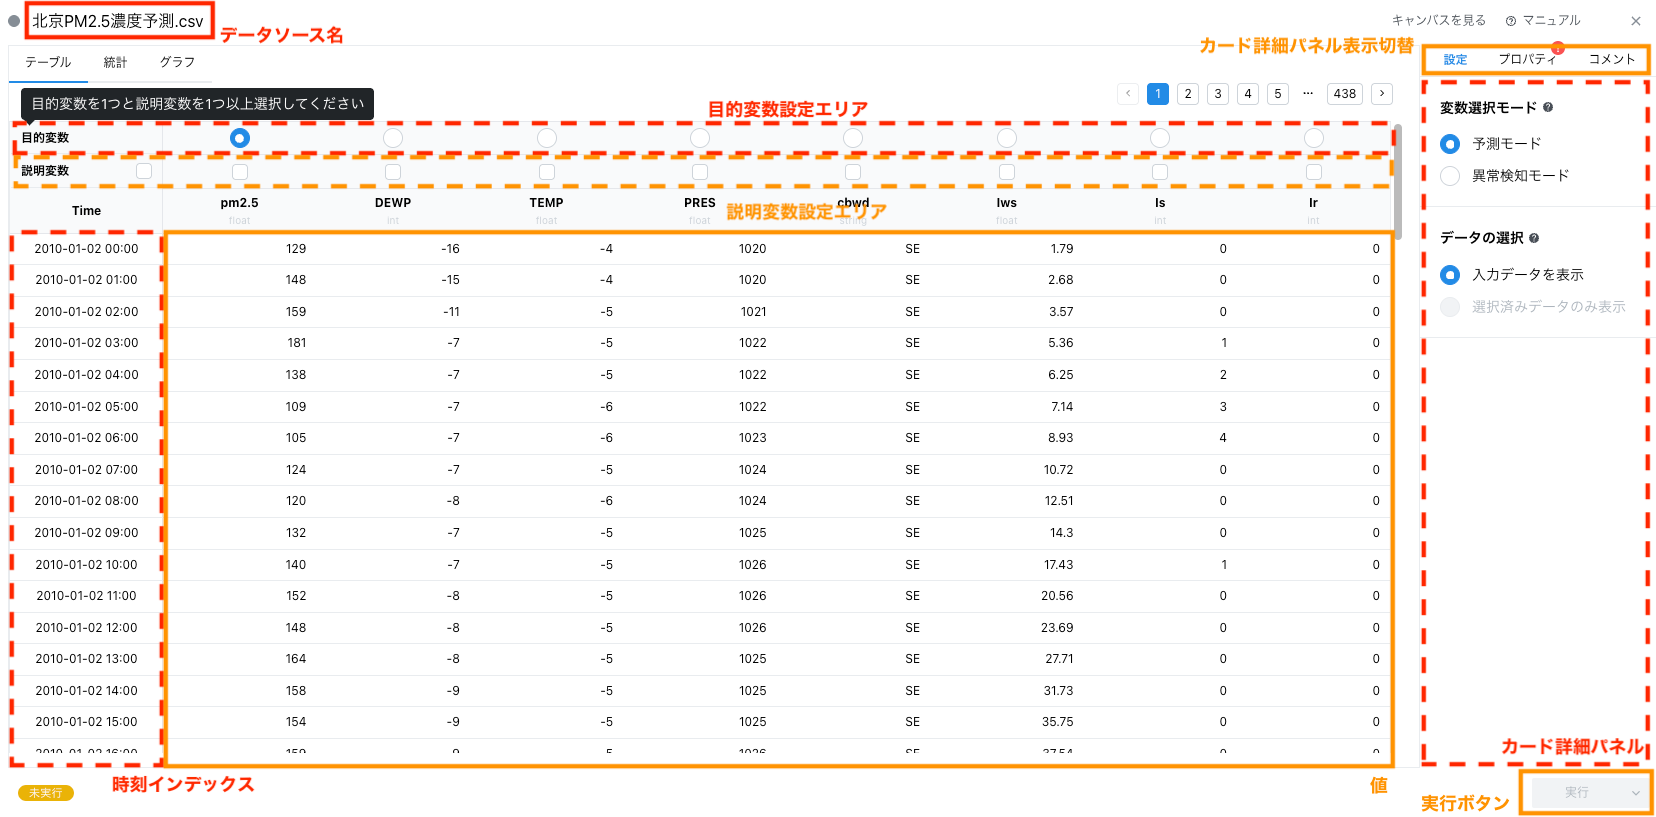Jump to page 2

coord(1188,93)
